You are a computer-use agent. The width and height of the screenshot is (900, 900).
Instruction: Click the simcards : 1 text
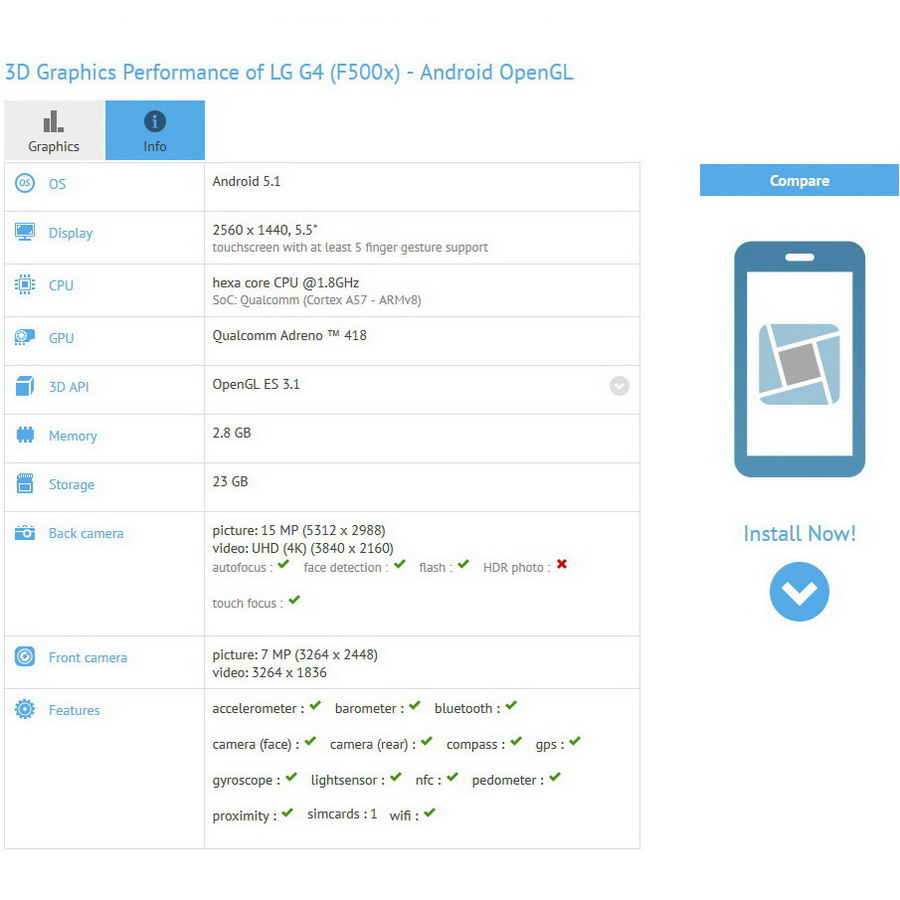coord(342,814)
